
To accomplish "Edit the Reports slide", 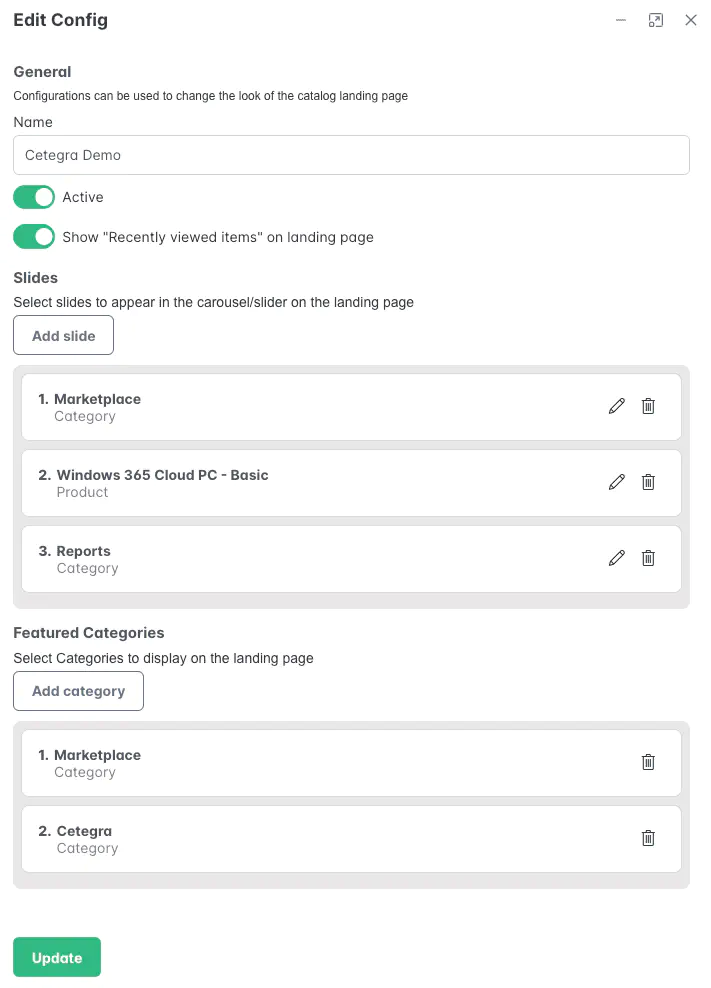I will pyautogui.click(x=616, y=558).
